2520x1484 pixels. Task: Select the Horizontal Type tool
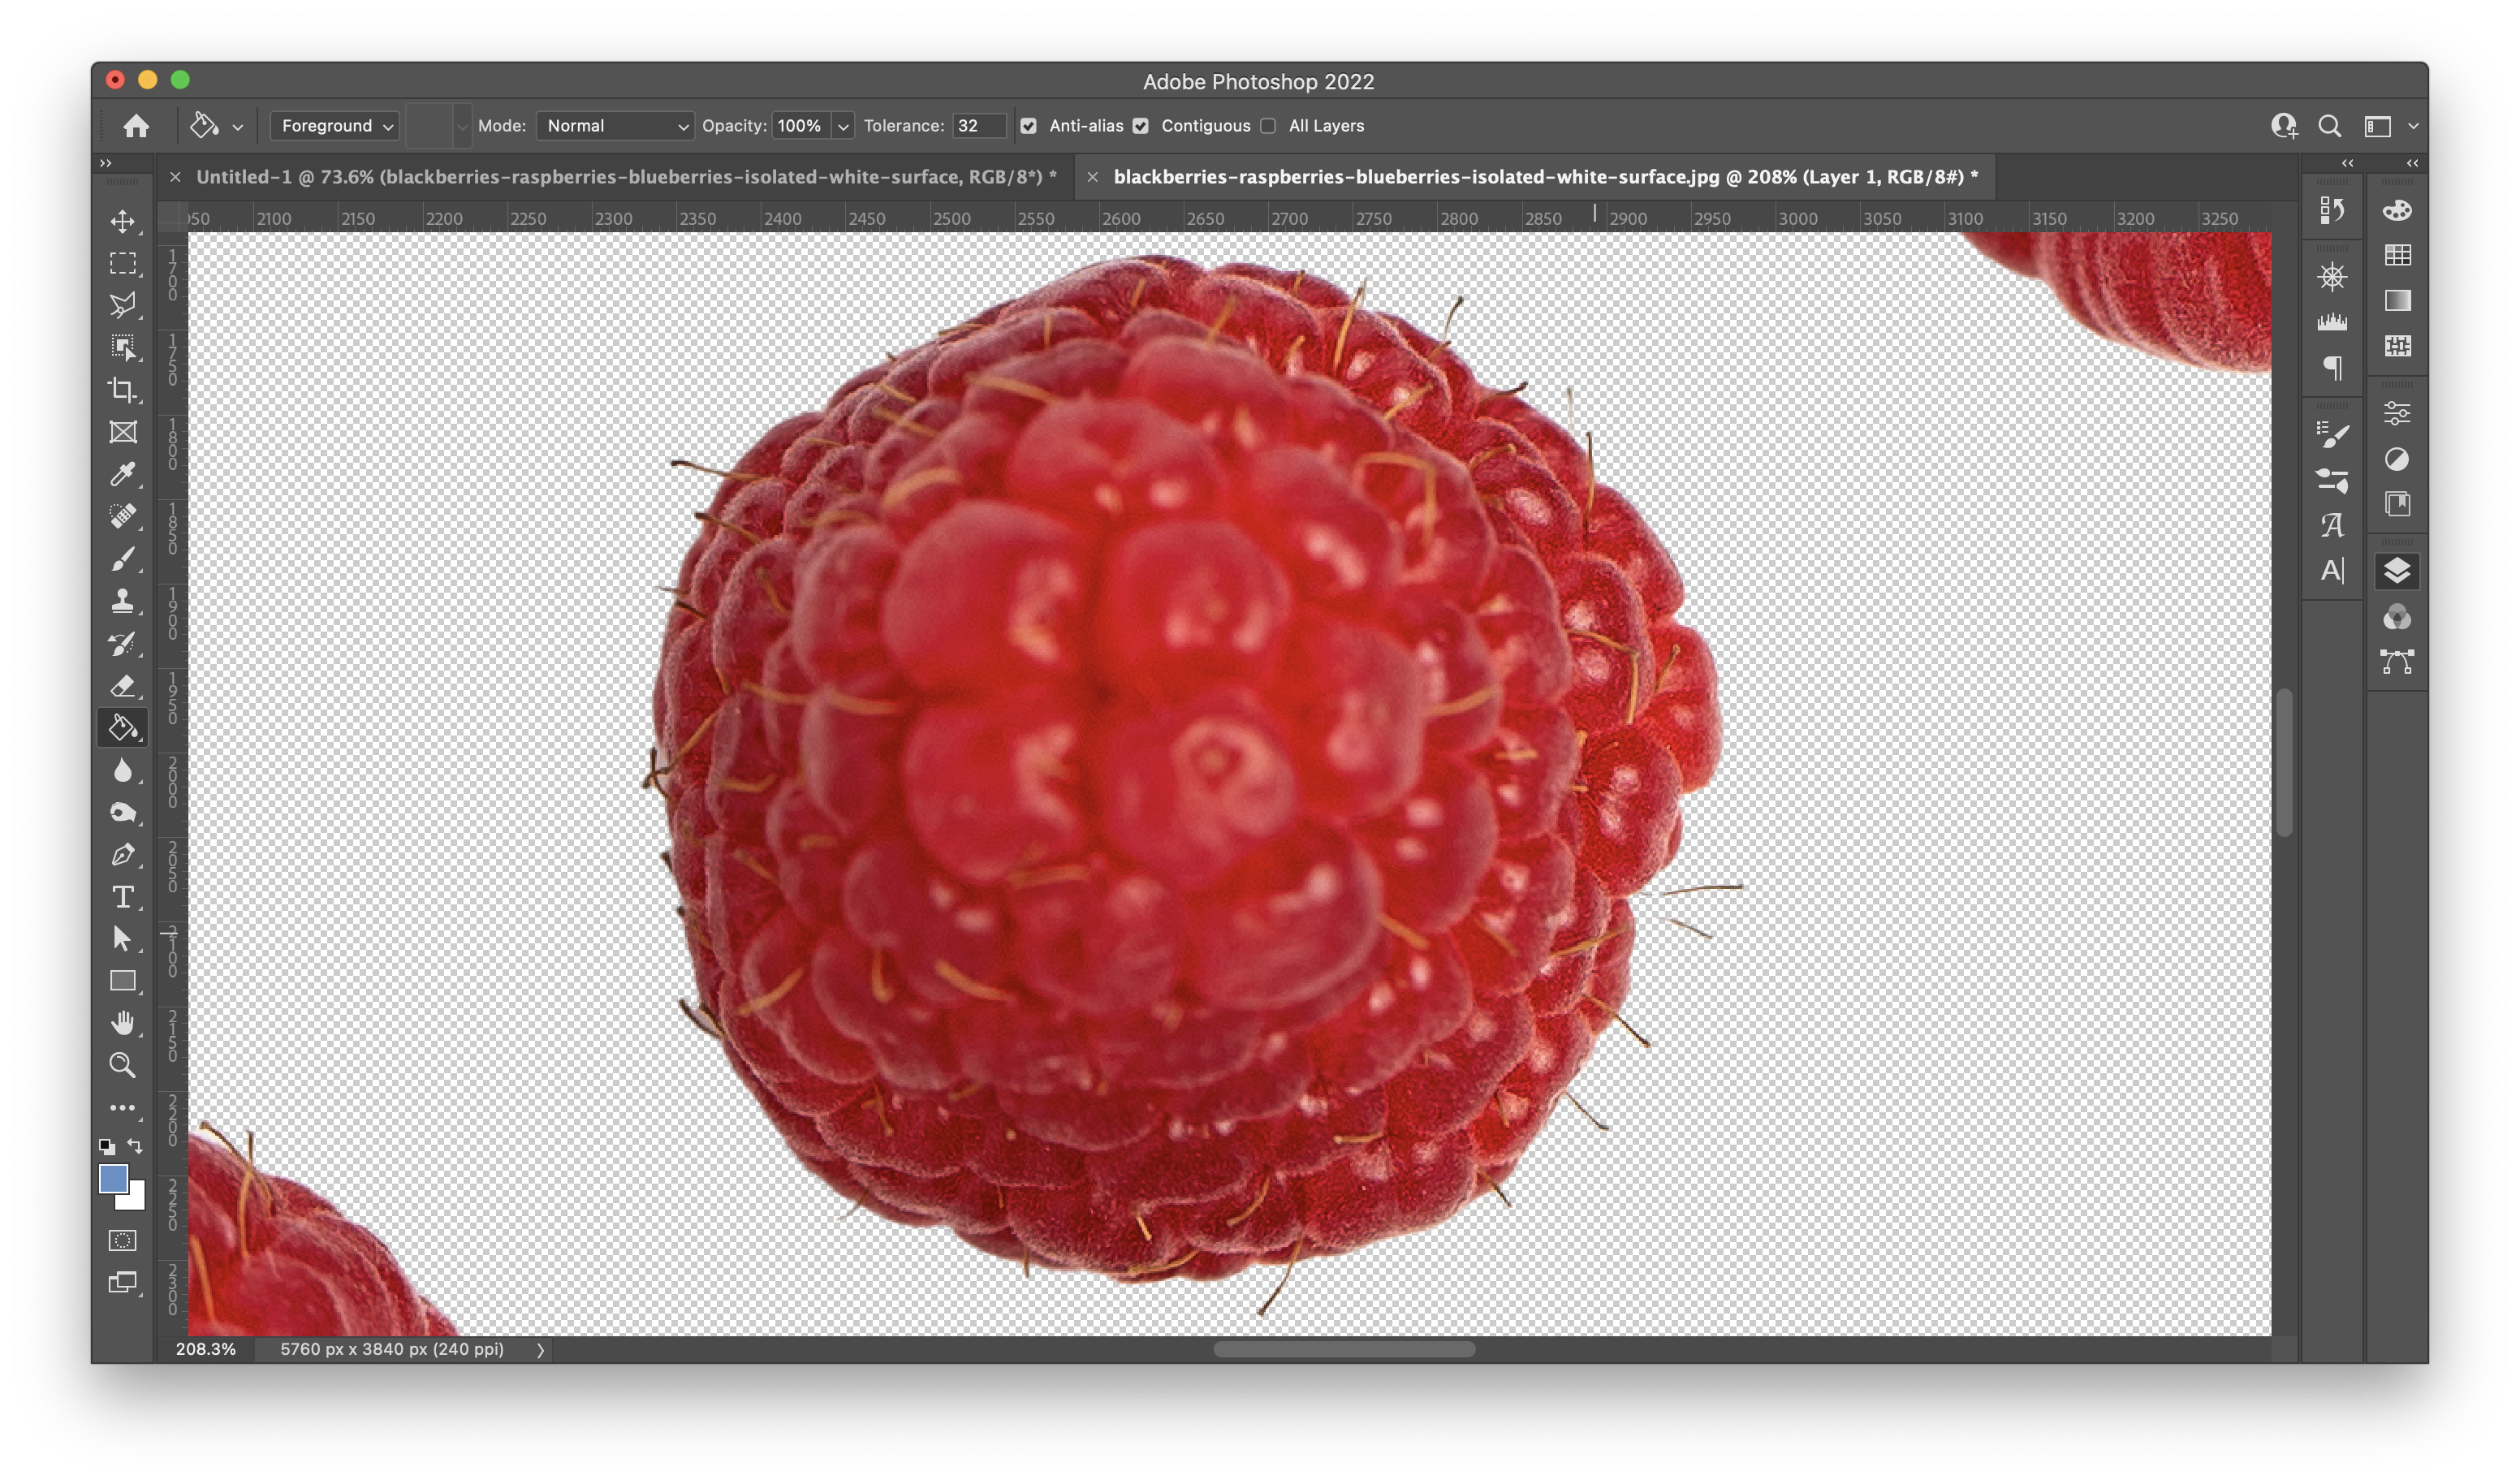coord(123,897)
